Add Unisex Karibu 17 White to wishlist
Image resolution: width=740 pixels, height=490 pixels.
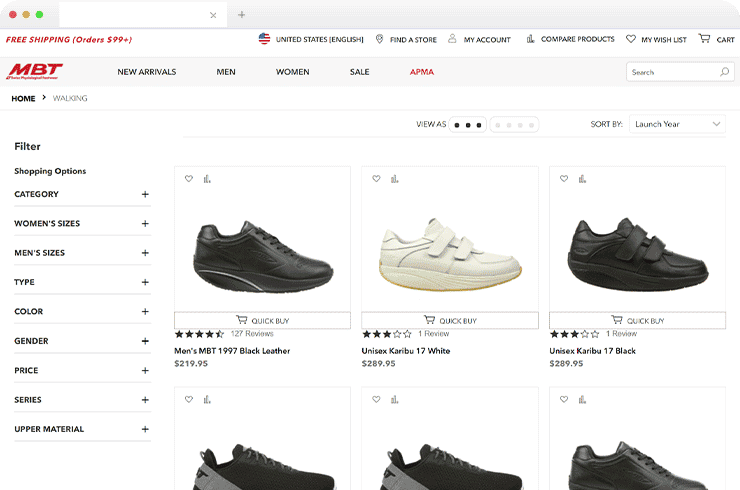376,178
